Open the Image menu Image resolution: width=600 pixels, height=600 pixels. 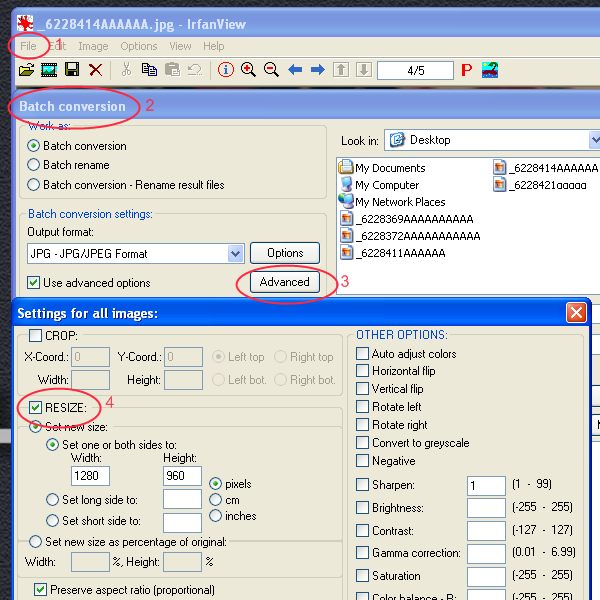[93, 46]
